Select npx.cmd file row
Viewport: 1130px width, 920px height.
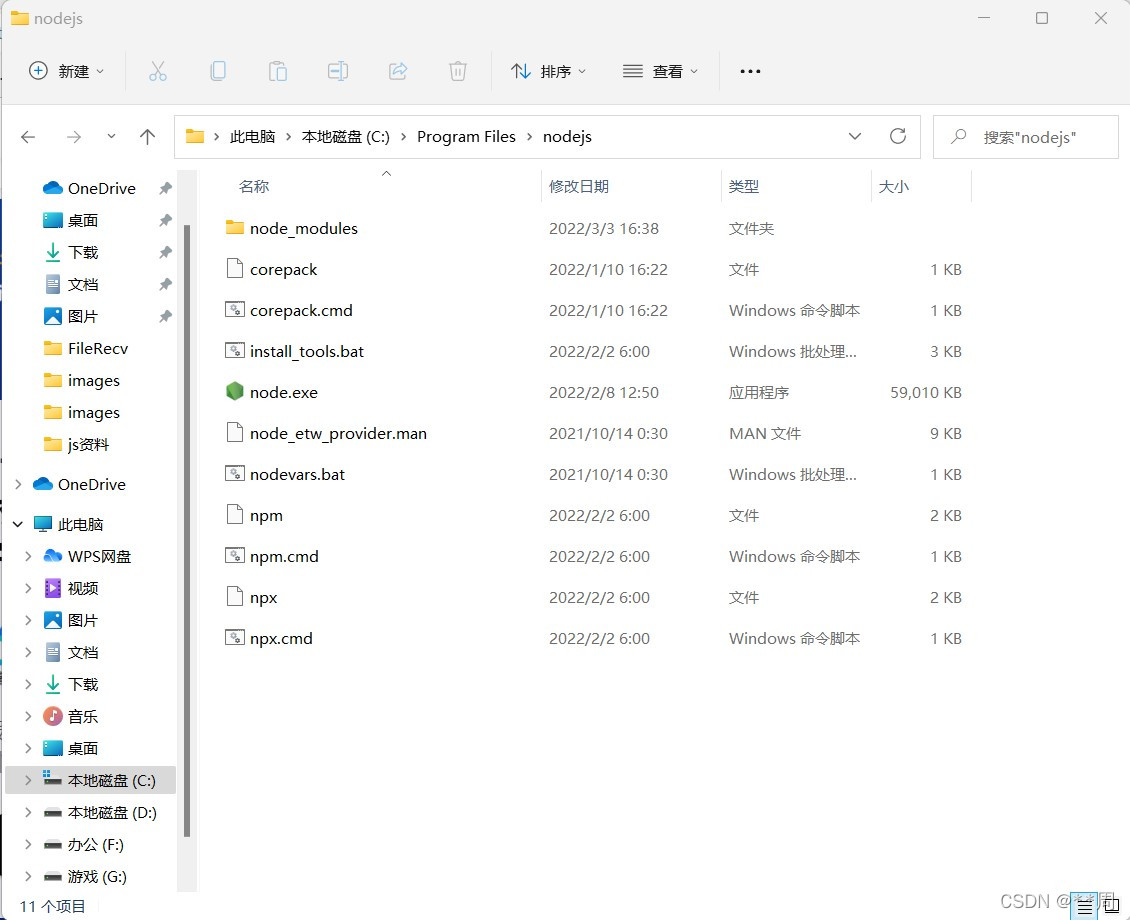pos(594,638)
